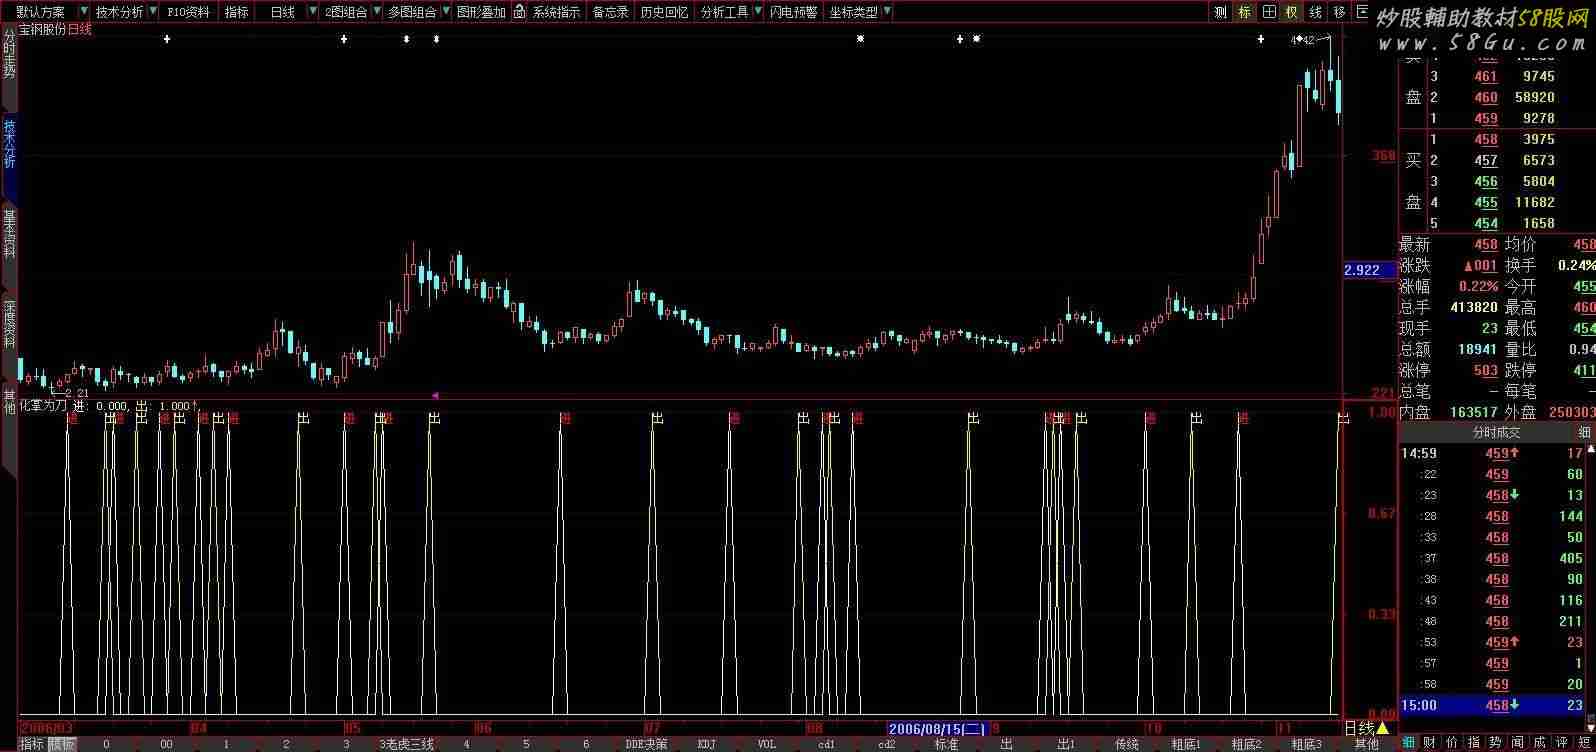Open the 坐标类型 dropdown arrow

887,12
